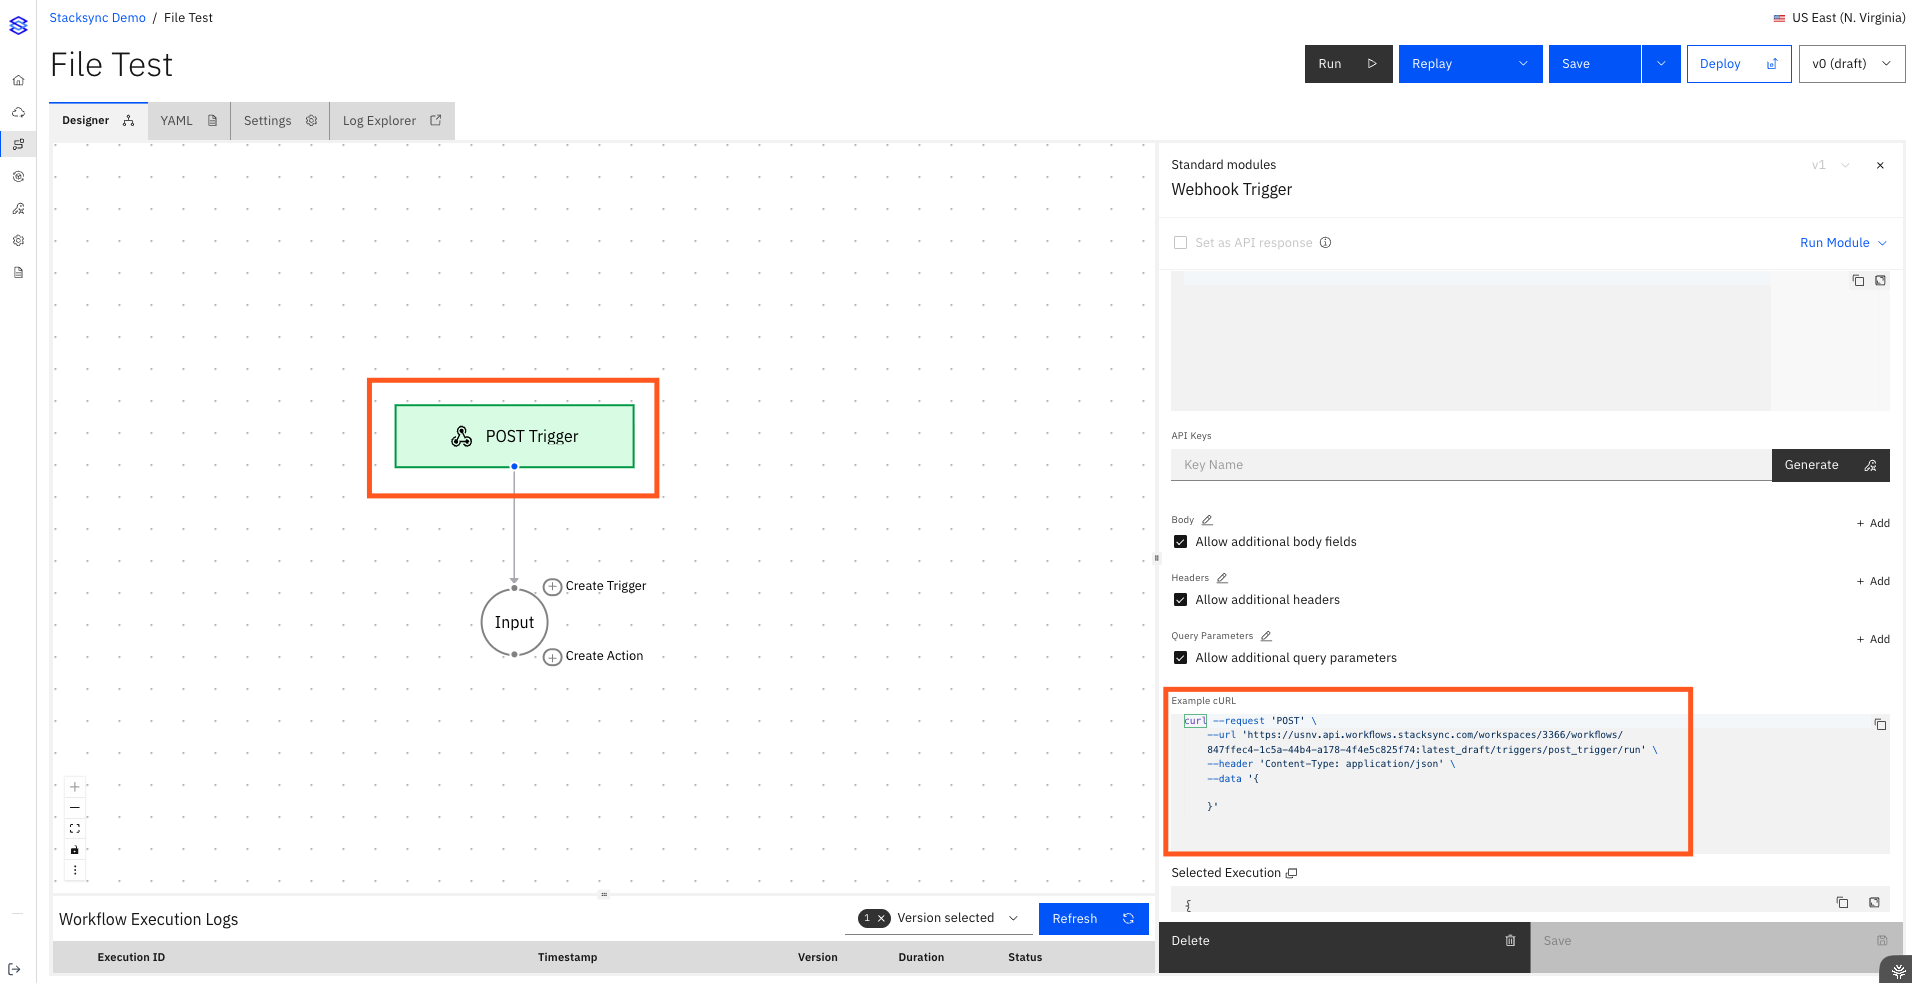Click the logout icon at sidebar bottom
Viewport: 1912px width, 983px height.
(x=14, y=969)
